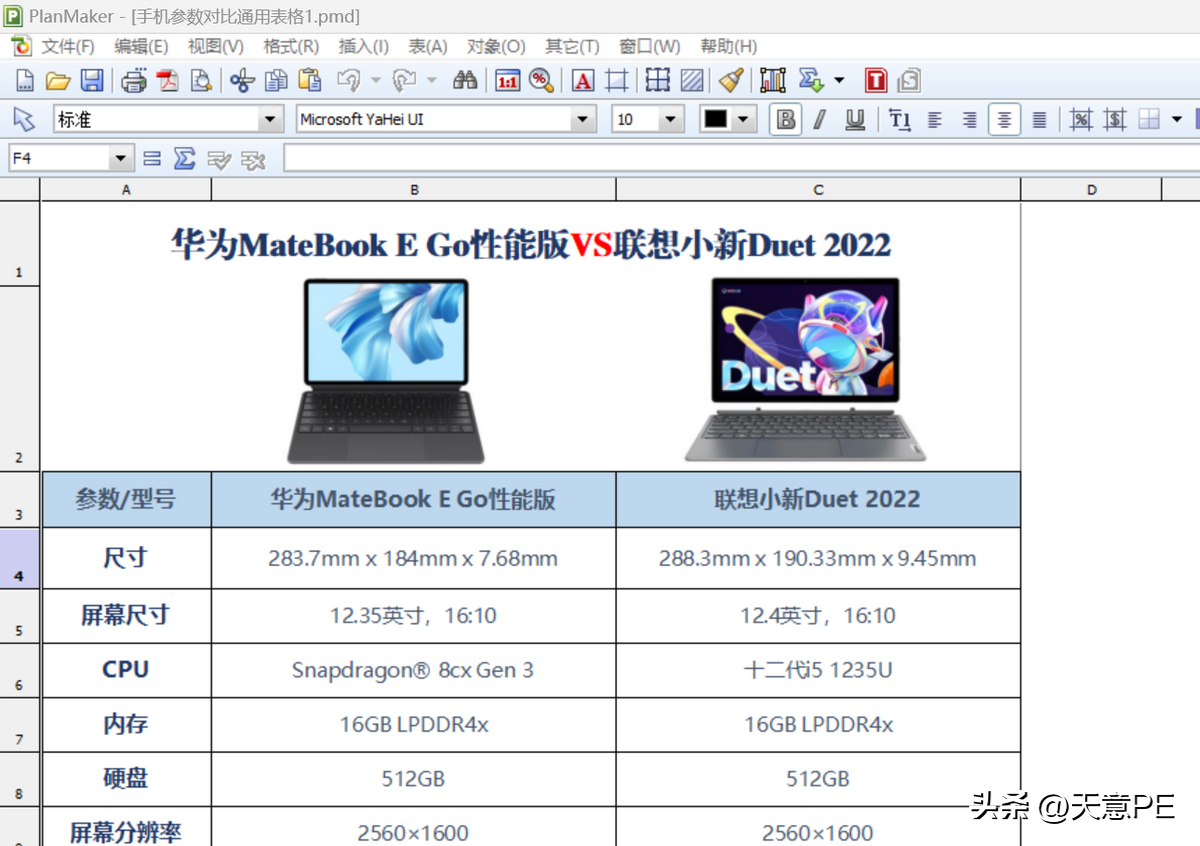This screenshot has width=1200, height=846.
Task: Open a file via the folder icon
Action: coord(58,81)
